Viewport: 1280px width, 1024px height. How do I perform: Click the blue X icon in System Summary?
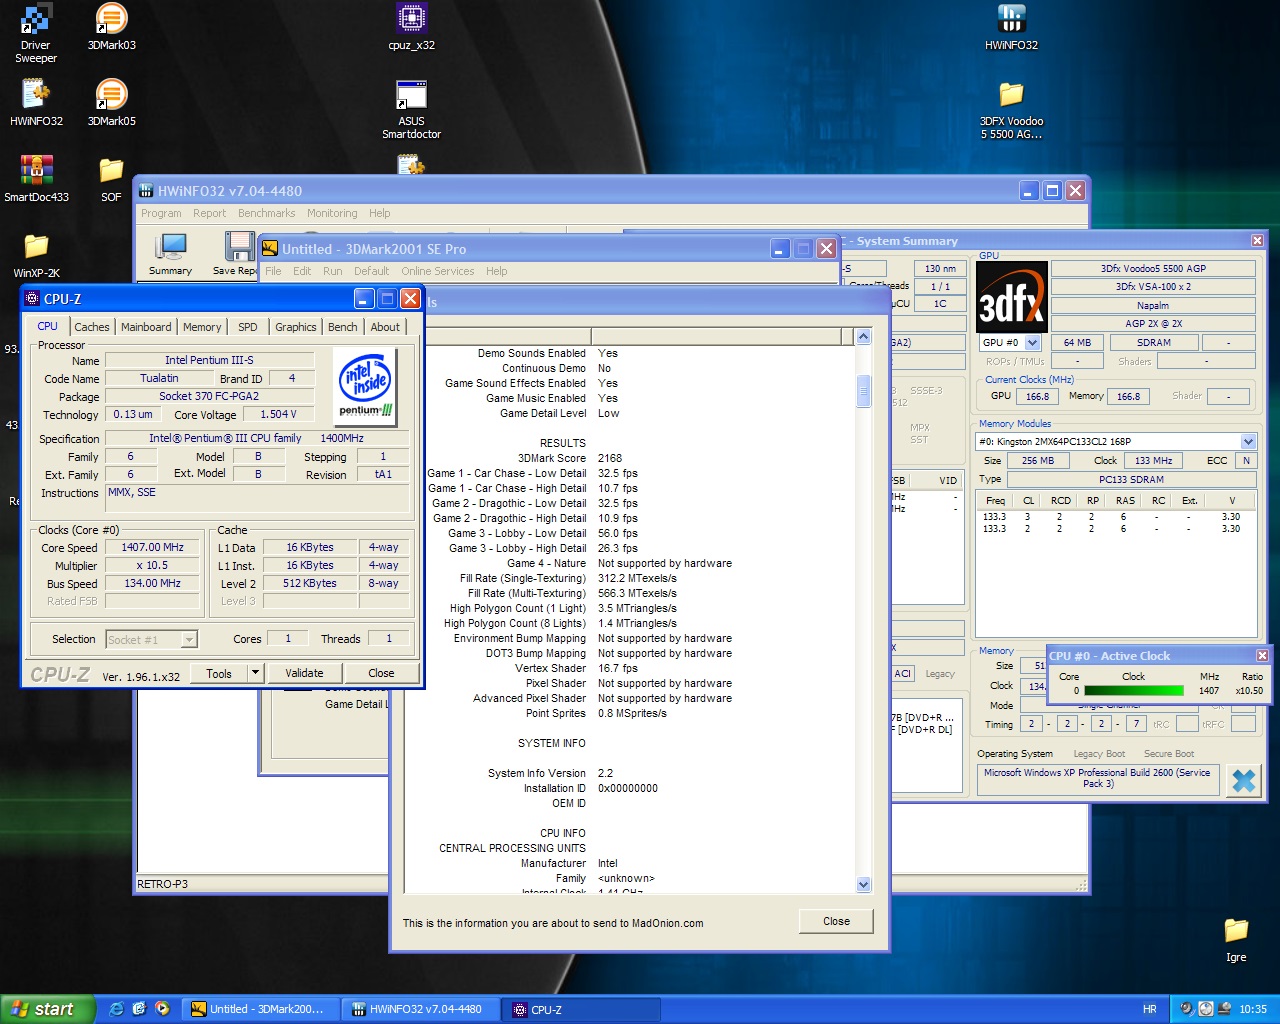click(1243, 781)
